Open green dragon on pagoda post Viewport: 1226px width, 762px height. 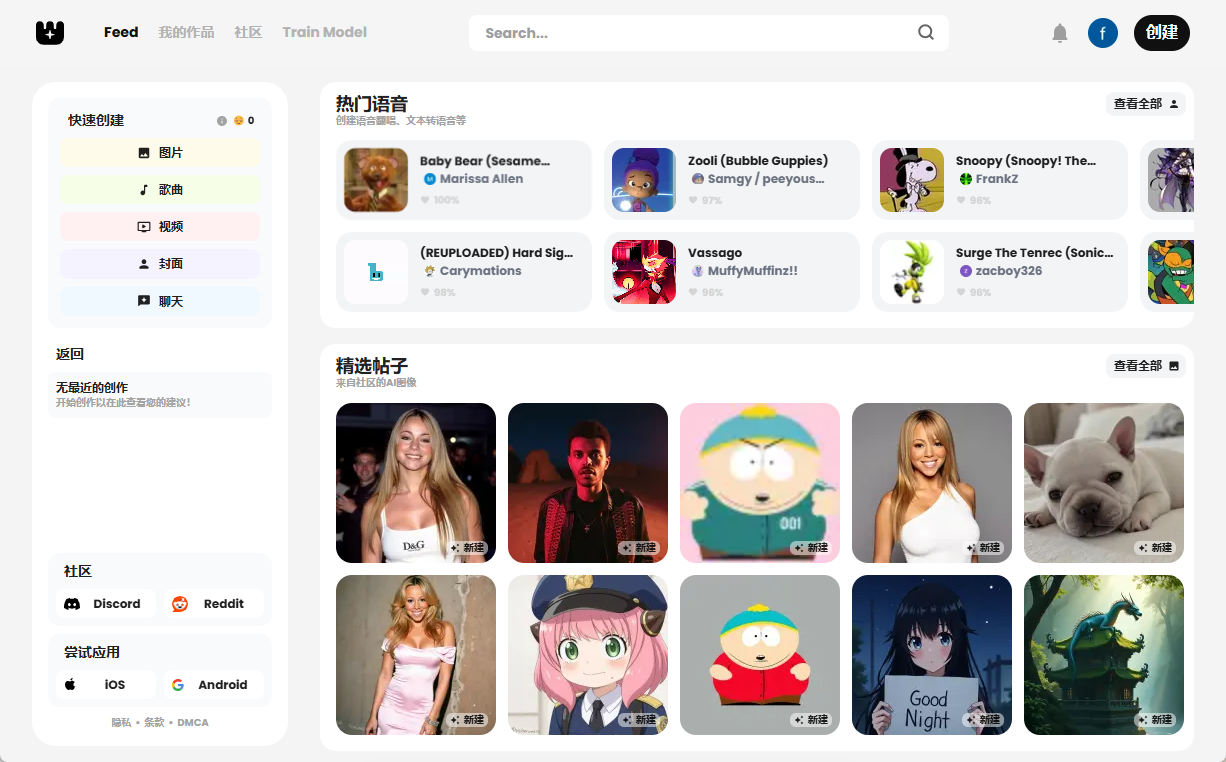coord(1104,655)
